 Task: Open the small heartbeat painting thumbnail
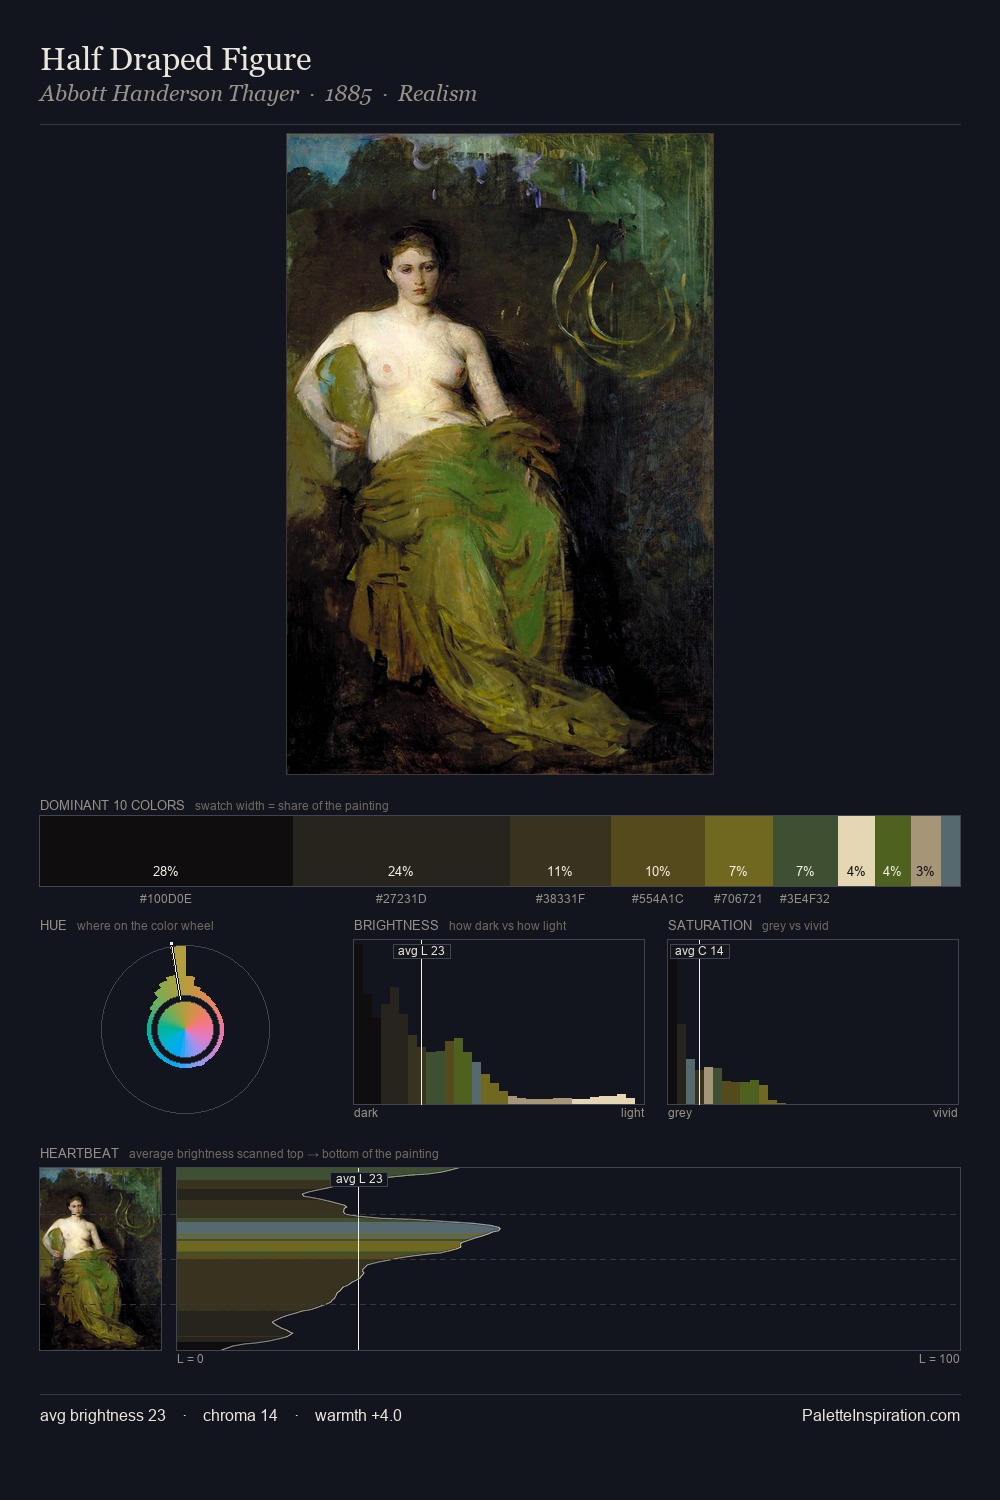click(100, 1259)
